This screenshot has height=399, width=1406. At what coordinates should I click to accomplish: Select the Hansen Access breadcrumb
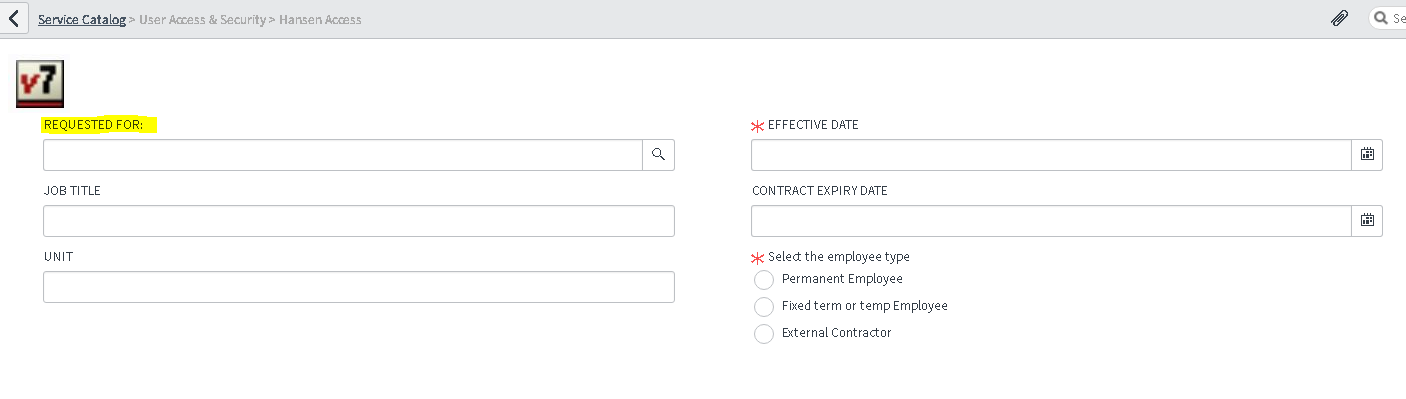319,20
